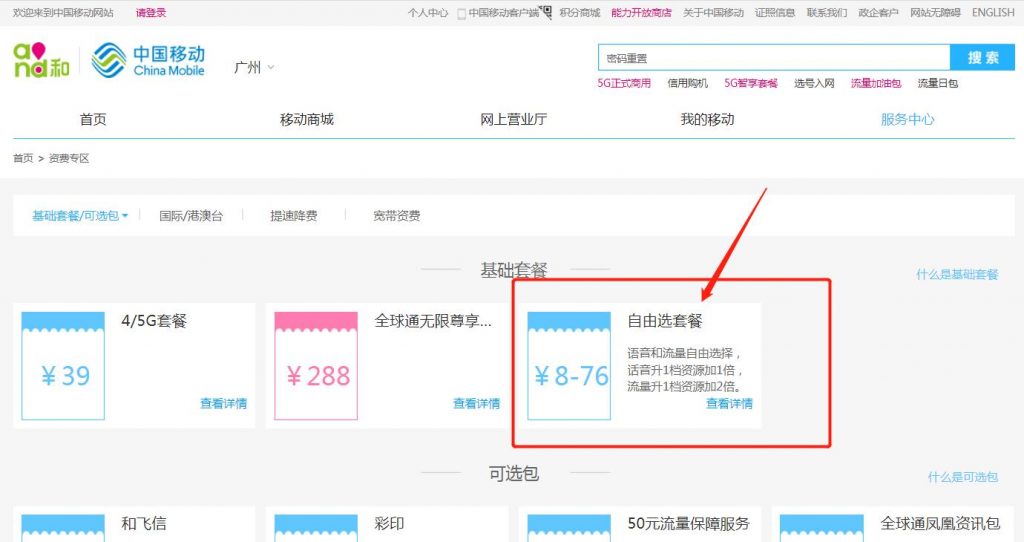Click the search input field
Screen dimensions: 1024x542
click(x=773, y=58)
